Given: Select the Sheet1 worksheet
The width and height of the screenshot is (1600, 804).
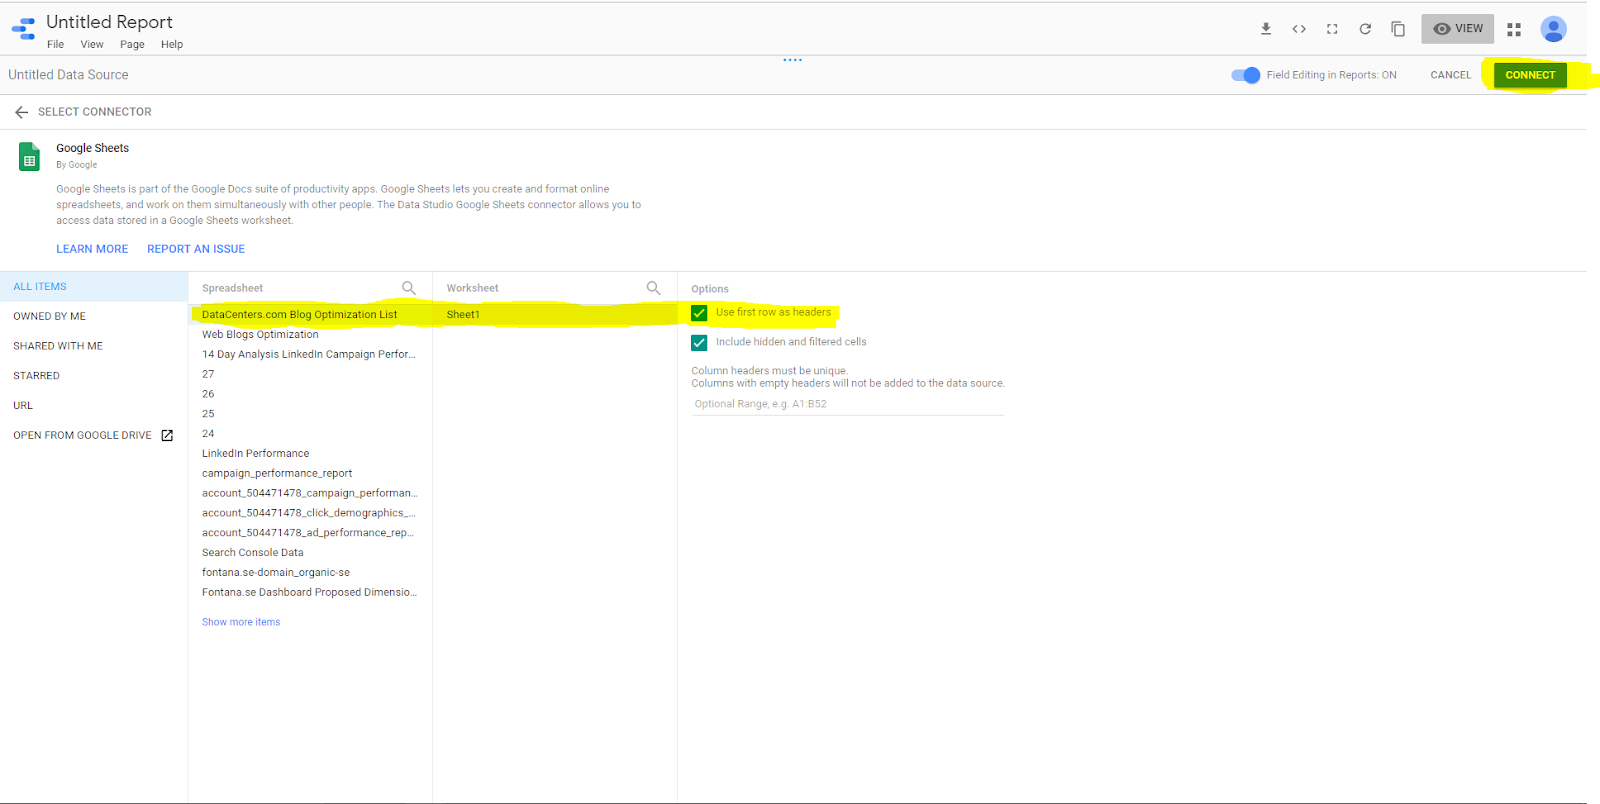Looking at the screenshot, I should pos(555,314).
